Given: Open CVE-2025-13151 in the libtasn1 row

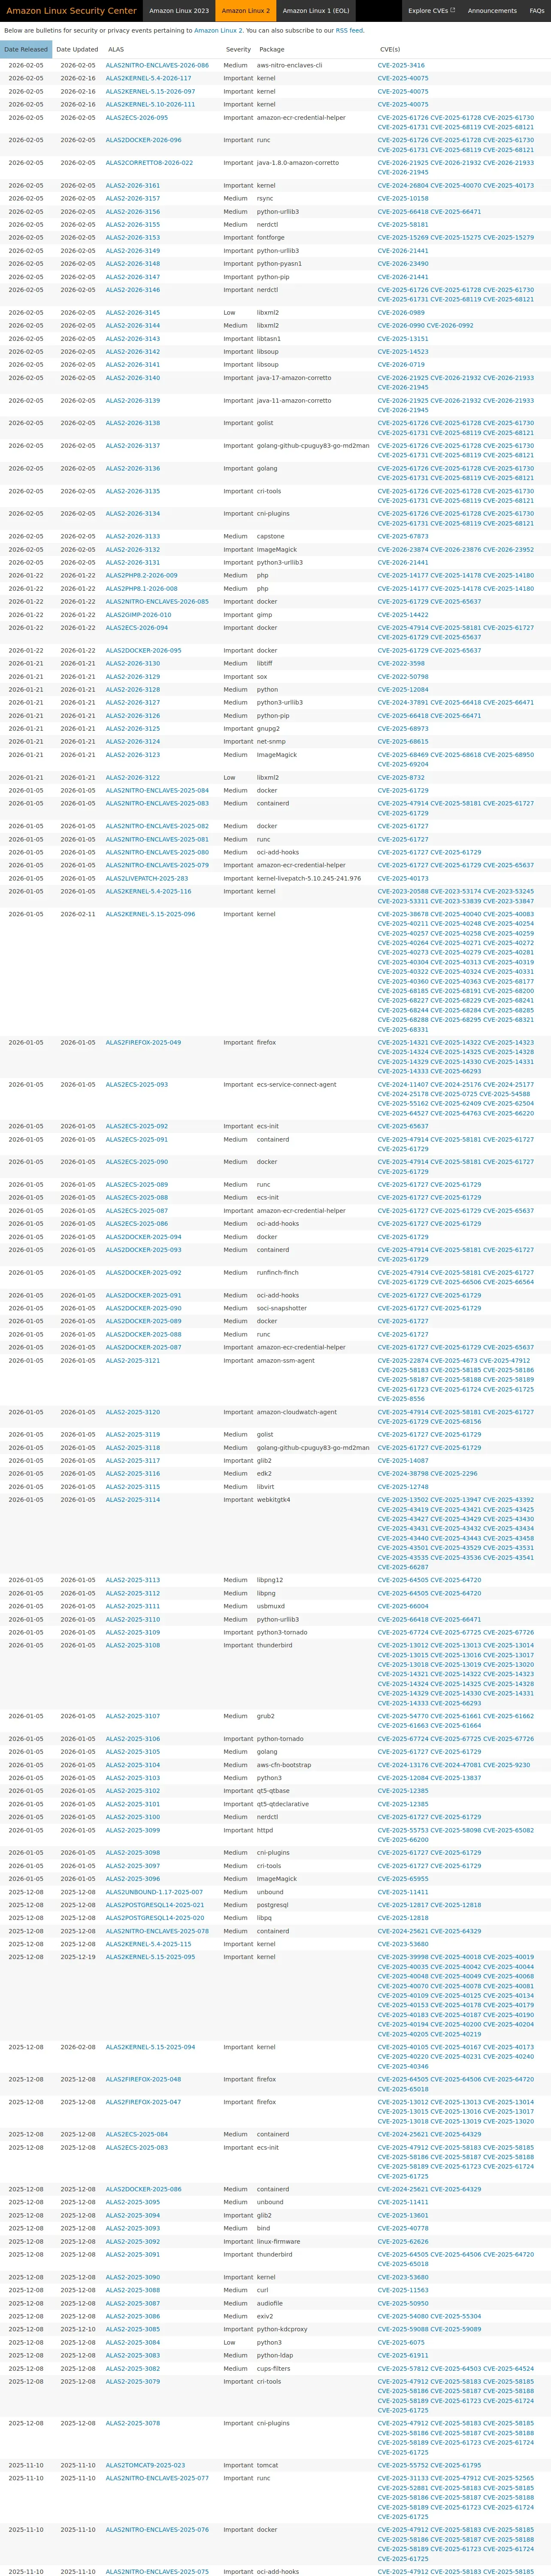Looking at the screenshot, I should [x=403, y=339].
